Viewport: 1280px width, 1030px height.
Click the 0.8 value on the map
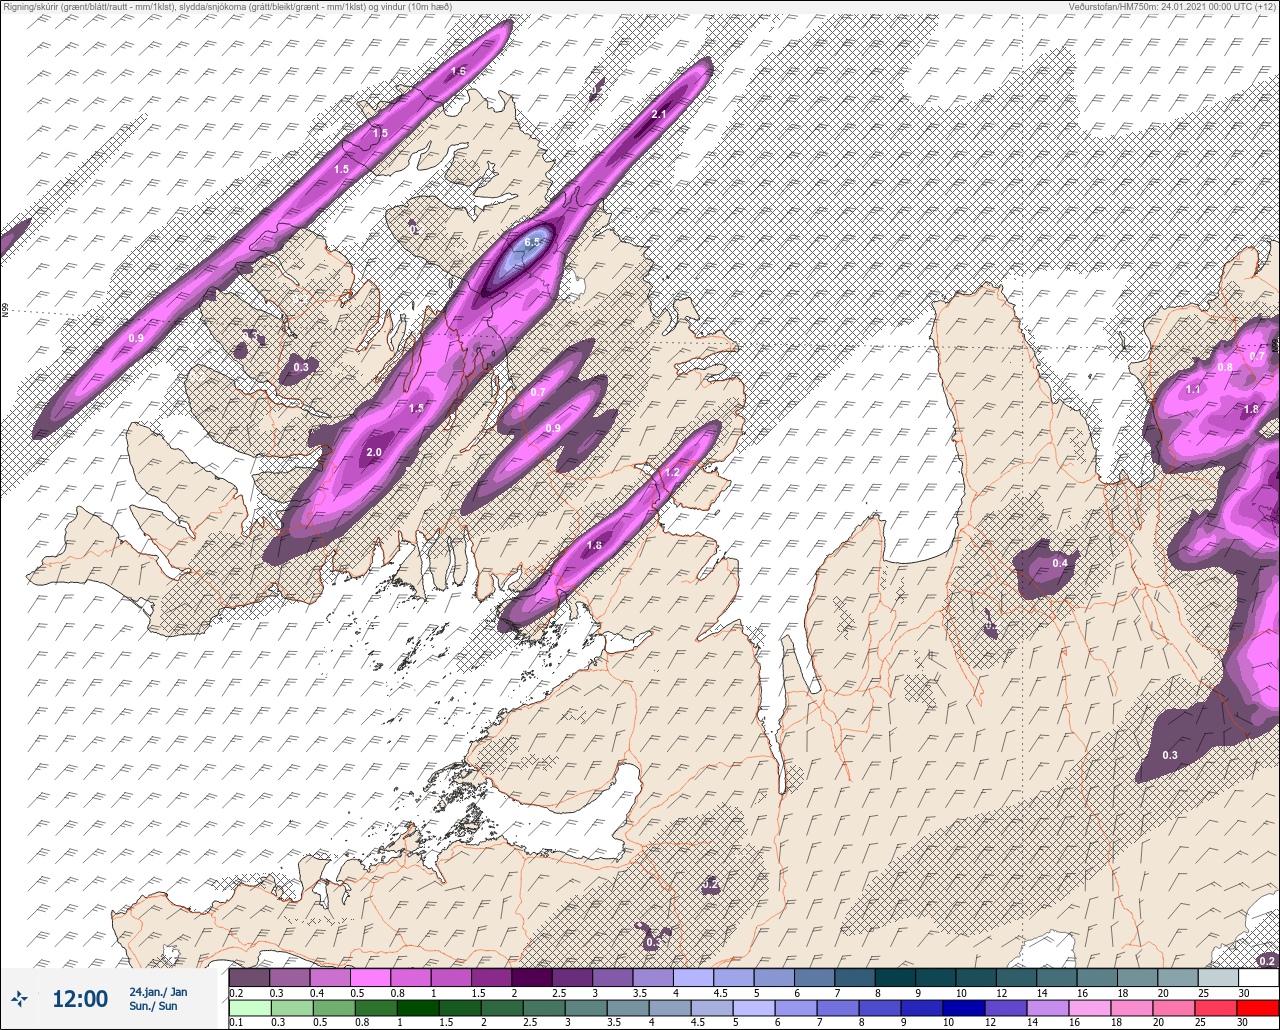[x=1225, y=367]
